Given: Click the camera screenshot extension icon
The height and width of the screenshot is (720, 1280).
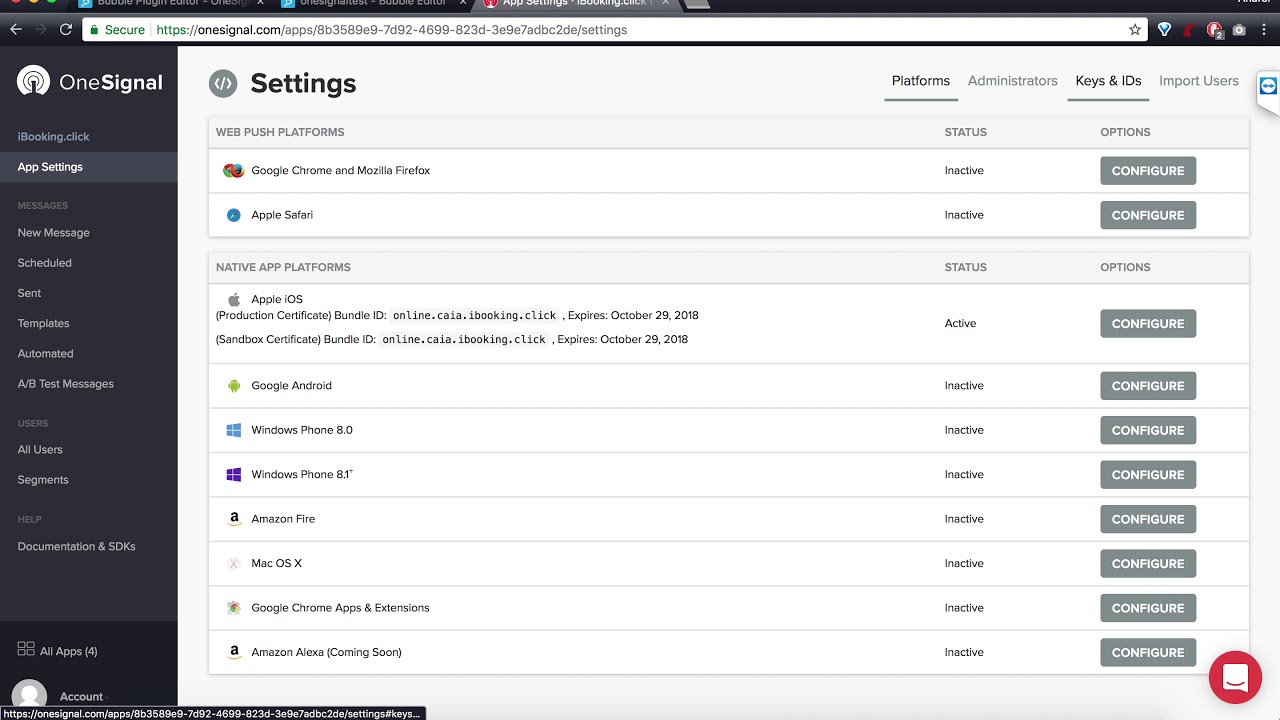Looking at the screenshot, I should coord(1239,30).
